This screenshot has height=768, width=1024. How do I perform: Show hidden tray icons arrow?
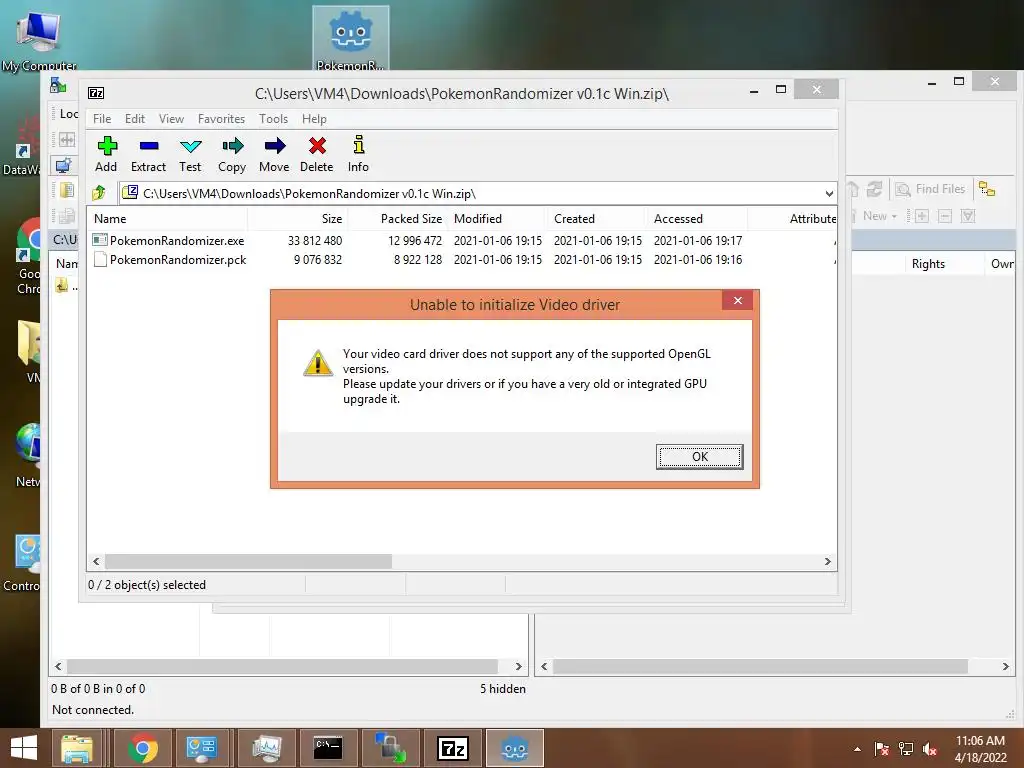coord(857,750)
